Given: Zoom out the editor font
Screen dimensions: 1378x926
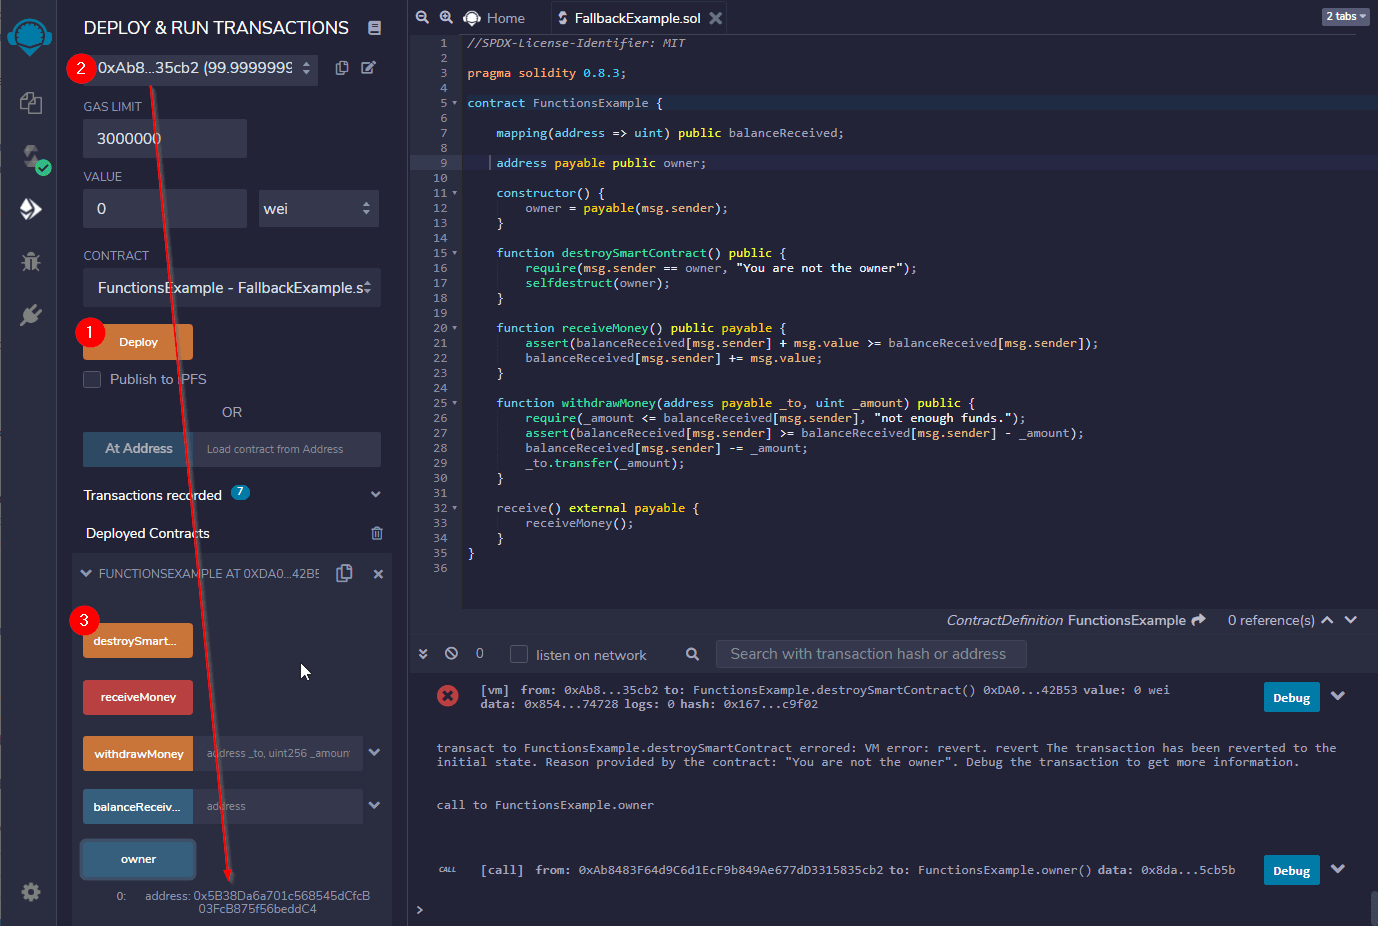Looking at the screenshot, I should pos(422,18).
